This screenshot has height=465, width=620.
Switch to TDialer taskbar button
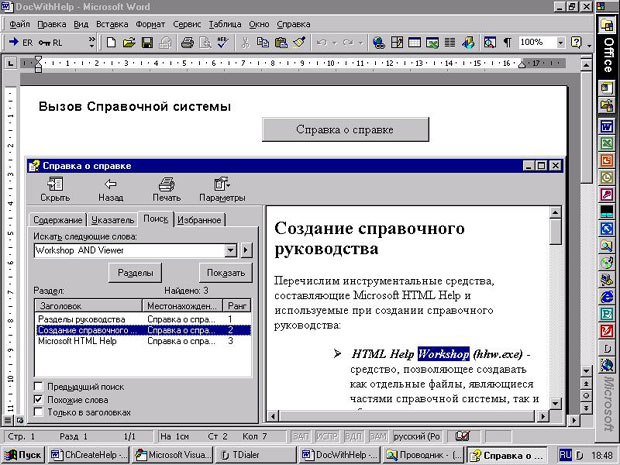point(255,455)
